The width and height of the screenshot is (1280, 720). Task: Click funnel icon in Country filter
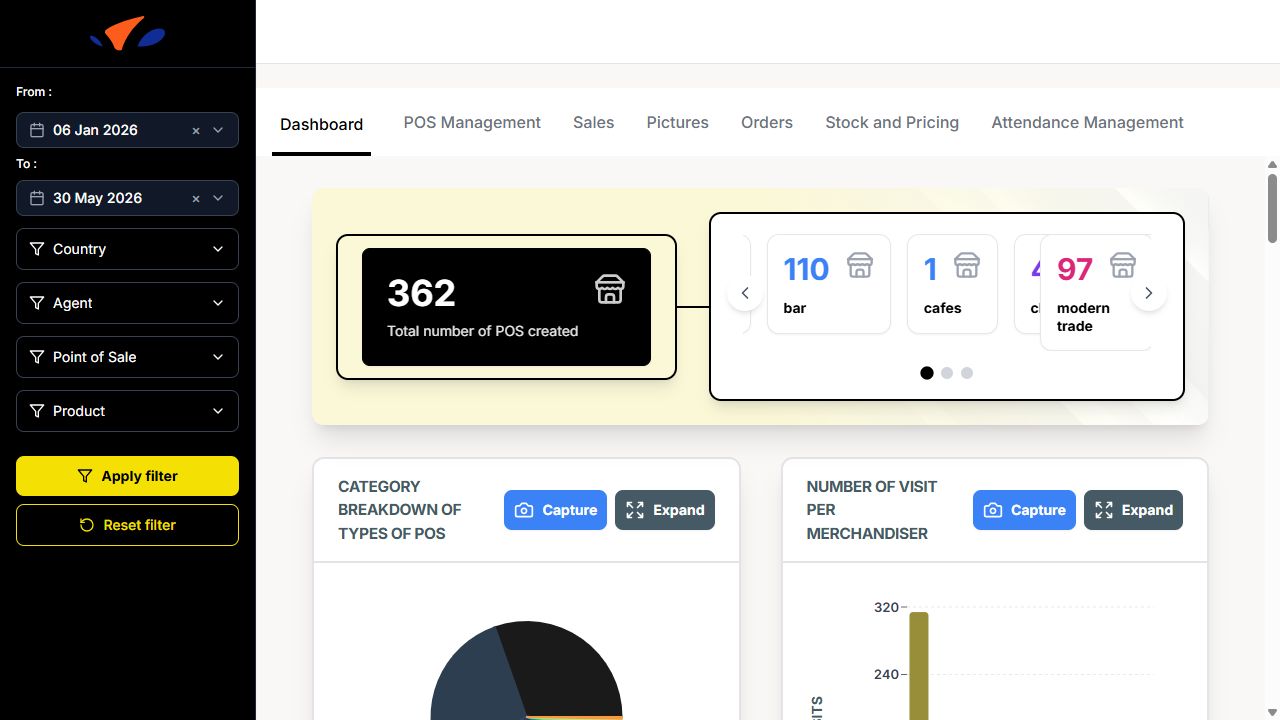(x=37, y=249)
